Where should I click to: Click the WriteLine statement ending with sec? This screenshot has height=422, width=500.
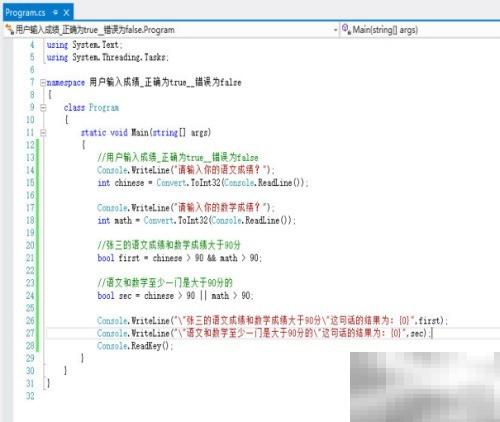(x=265, y=333)
